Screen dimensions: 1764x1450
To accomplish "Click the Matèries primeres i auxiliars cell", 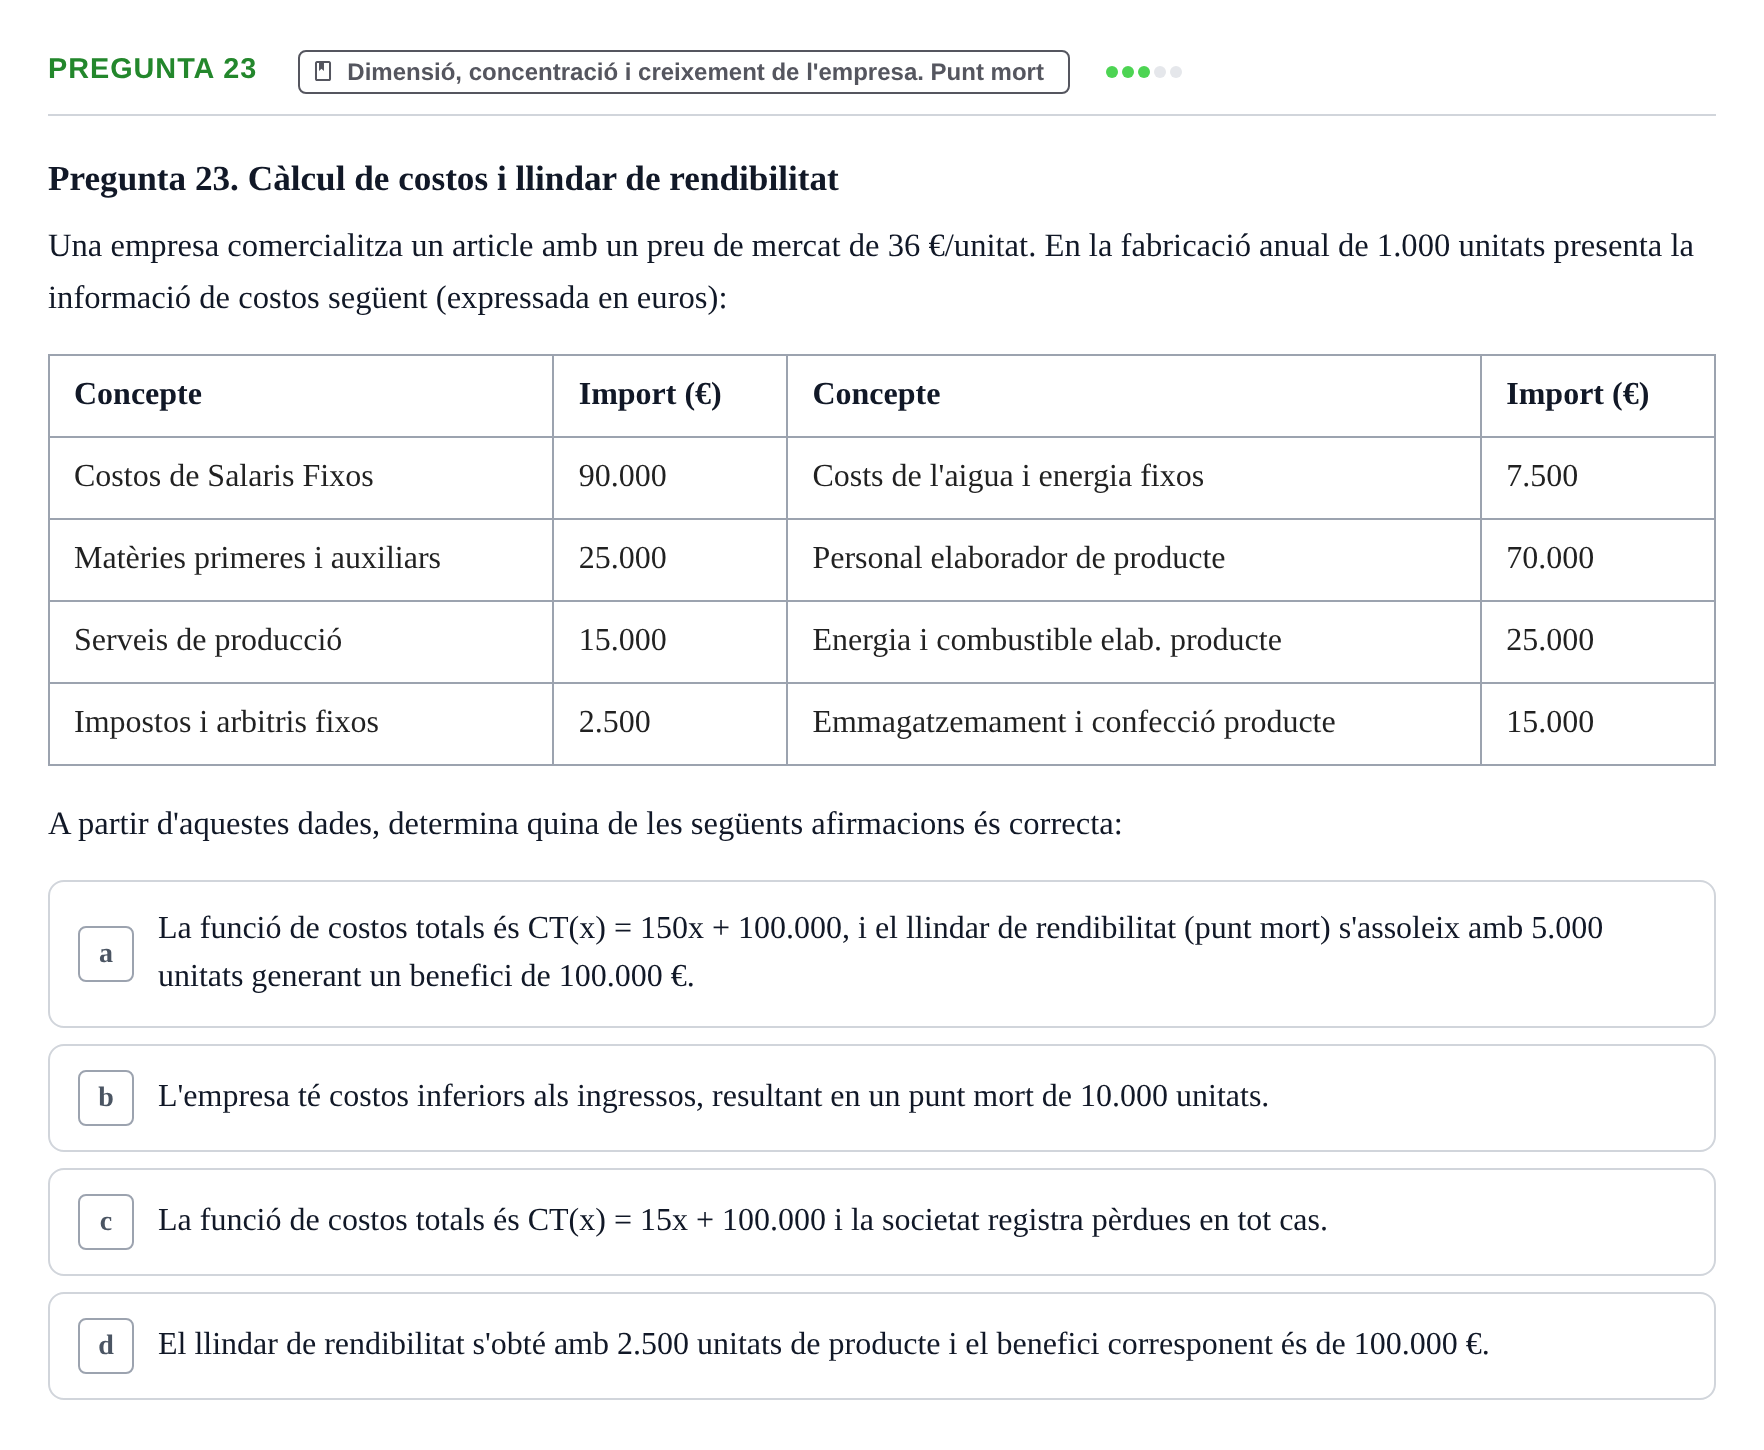I will point(301,560).
